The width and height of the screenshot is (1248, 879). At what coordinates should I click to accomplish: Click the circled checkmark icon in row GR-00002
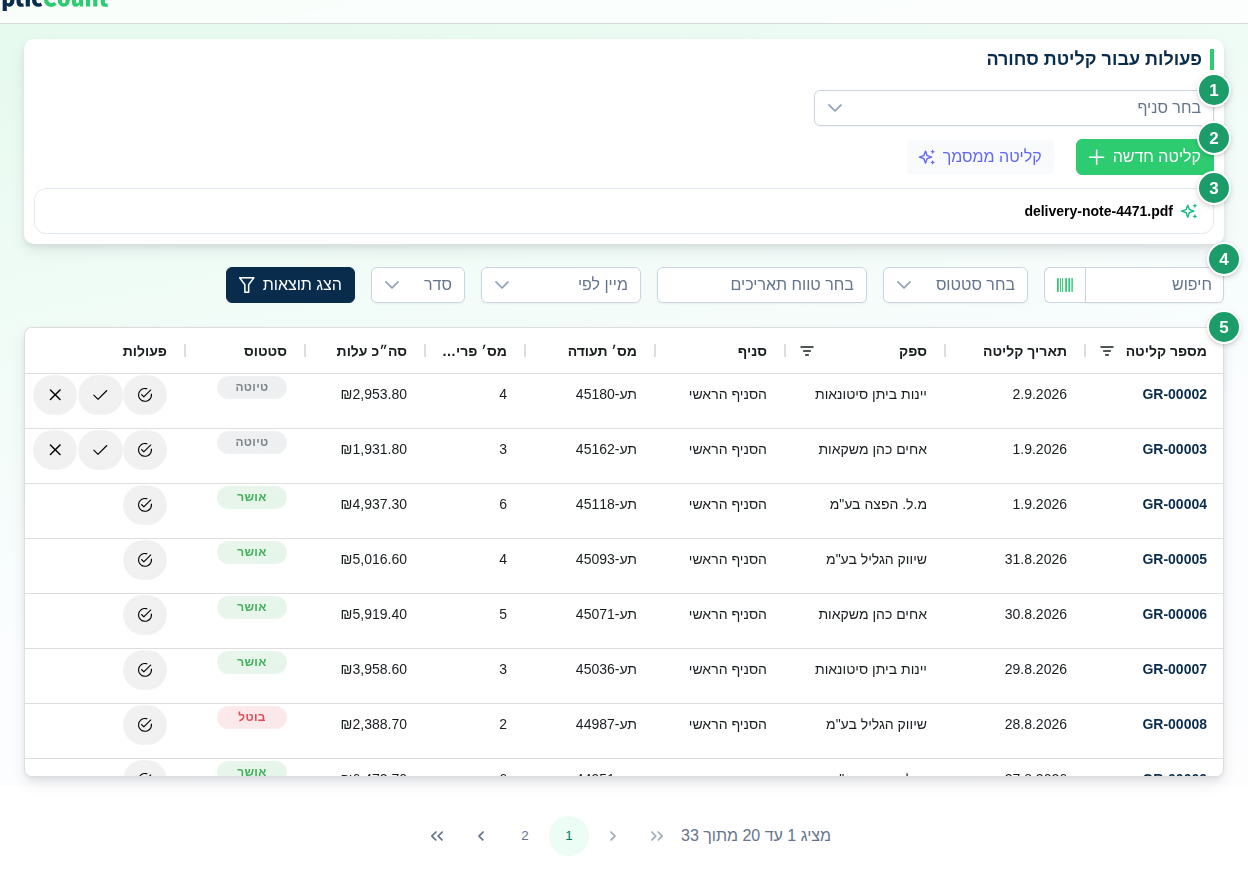145,395
